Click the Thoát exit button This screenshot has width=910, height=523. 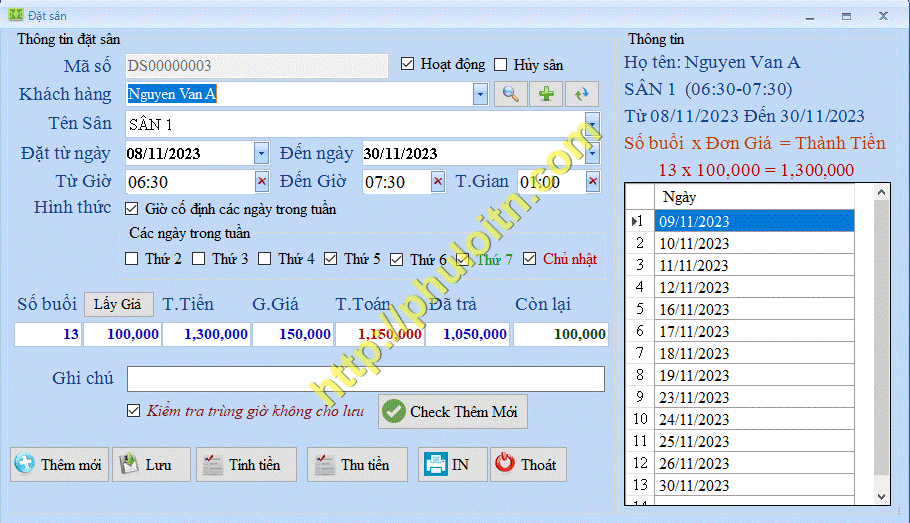click(527, 465)
